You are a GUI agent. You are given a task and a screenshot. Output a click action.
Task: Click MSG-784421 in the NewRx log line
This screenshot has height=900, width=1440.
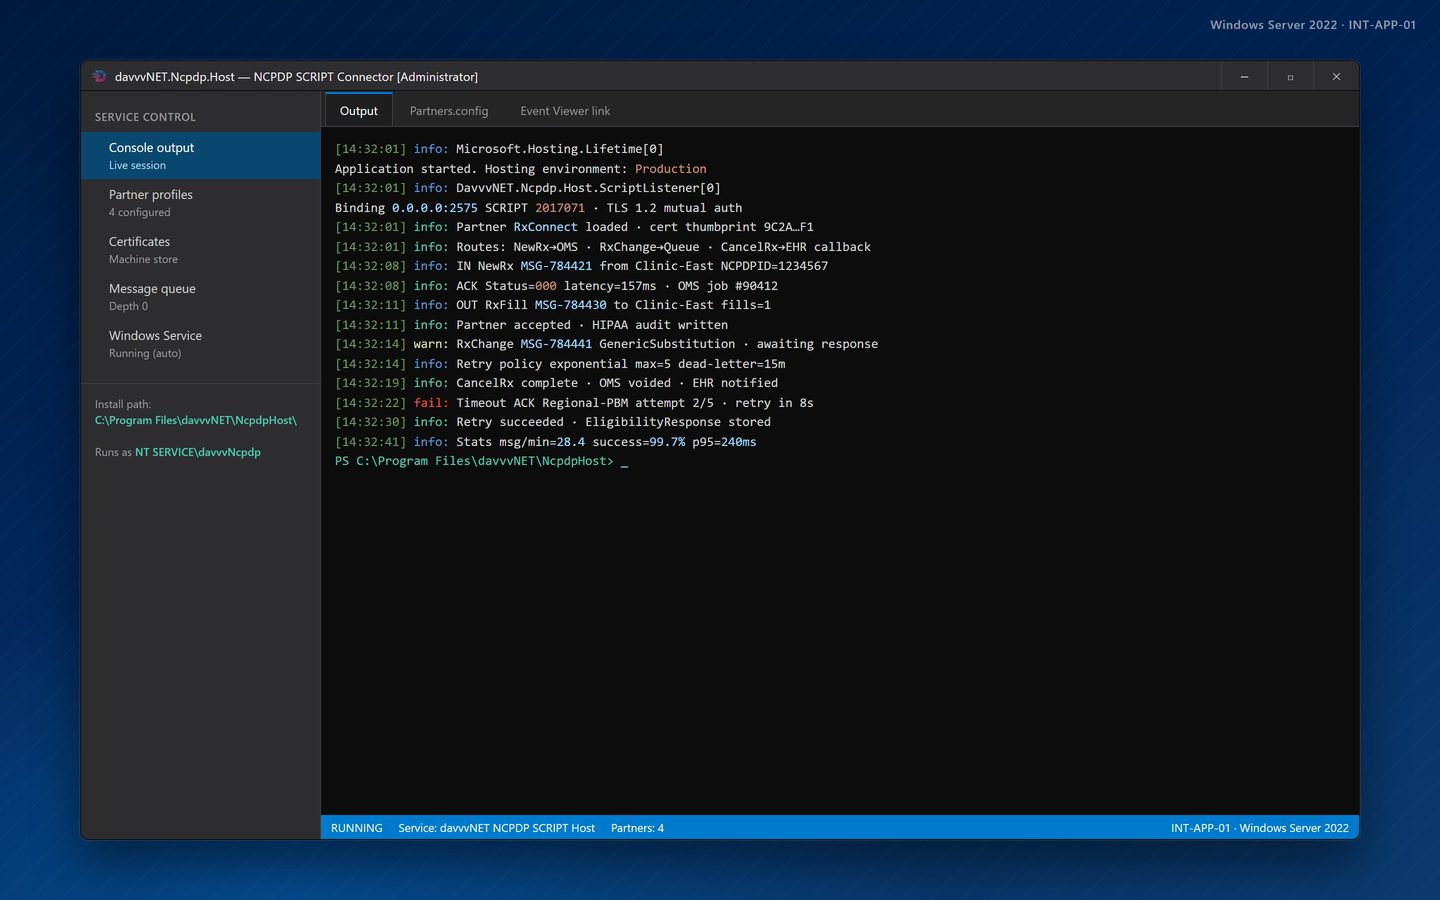point(556,266)
